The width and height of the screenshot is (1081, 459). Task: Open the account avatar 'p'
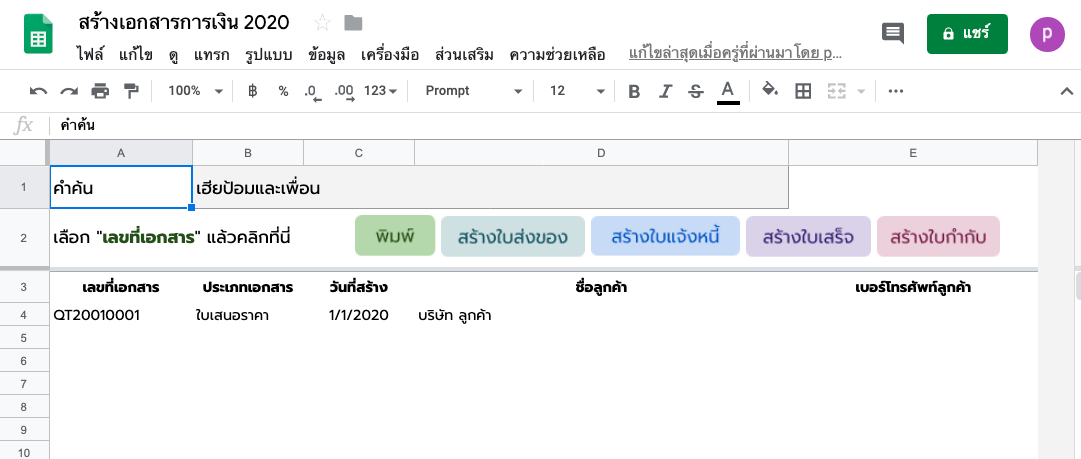1047,34
